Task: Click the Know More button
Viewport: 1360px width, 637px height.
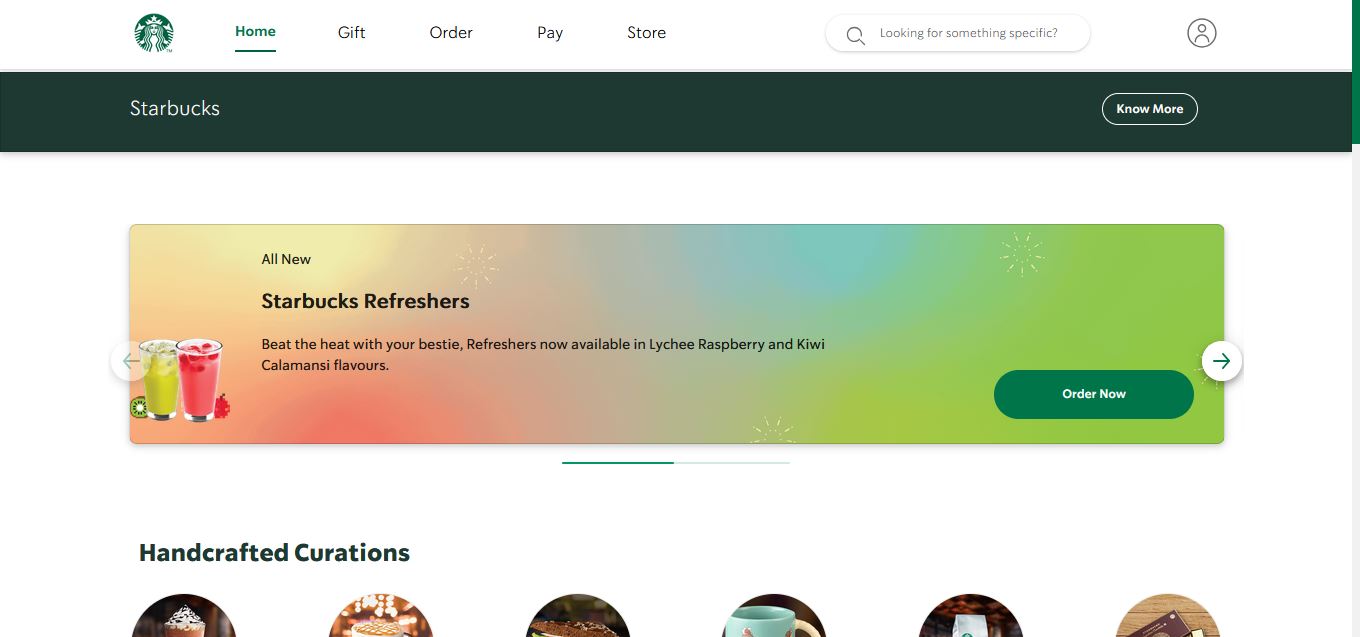Action: point(1149,109)
